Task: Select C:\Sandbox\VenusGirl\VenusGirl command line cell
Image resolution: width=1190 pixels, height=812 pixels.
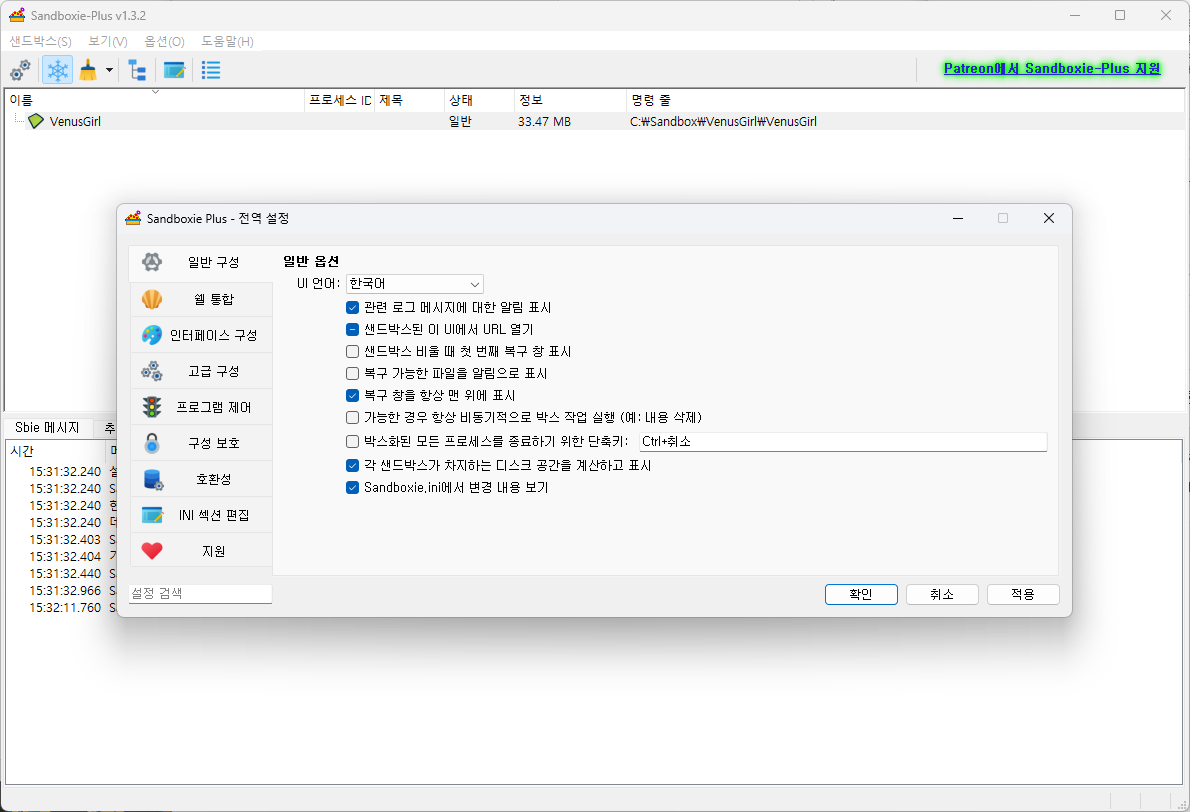Action: 723,121
